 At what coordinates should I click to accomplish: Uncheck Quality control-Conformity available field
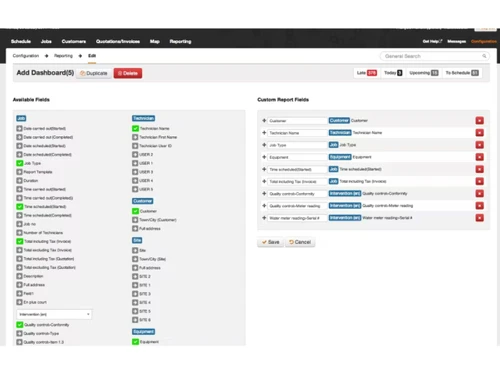point(19,325)
